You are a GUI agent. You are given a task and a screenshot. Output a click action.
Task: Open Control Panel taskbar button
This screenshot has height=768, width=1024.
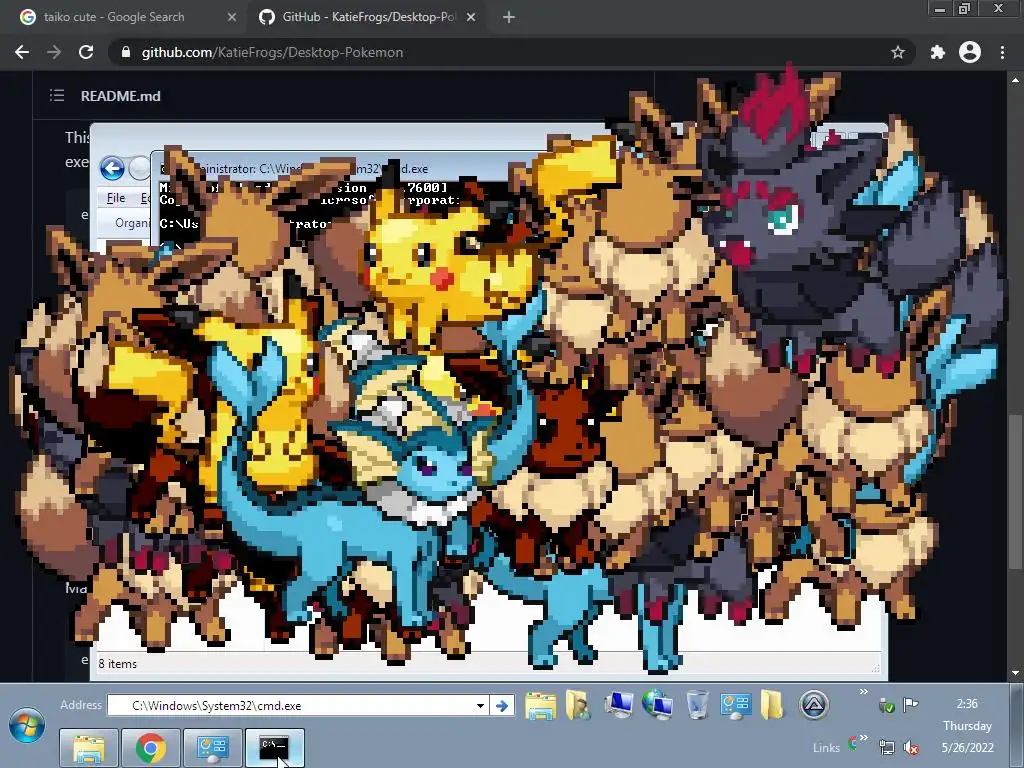click(x=213, y=748)
